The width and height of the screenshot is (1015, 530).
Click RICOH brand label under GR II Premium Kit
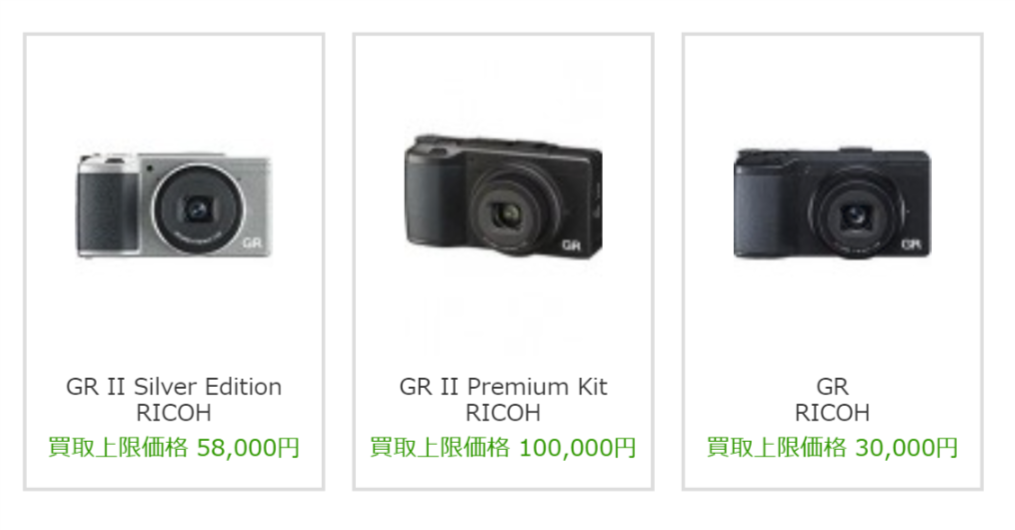click(x=503, y=413)
